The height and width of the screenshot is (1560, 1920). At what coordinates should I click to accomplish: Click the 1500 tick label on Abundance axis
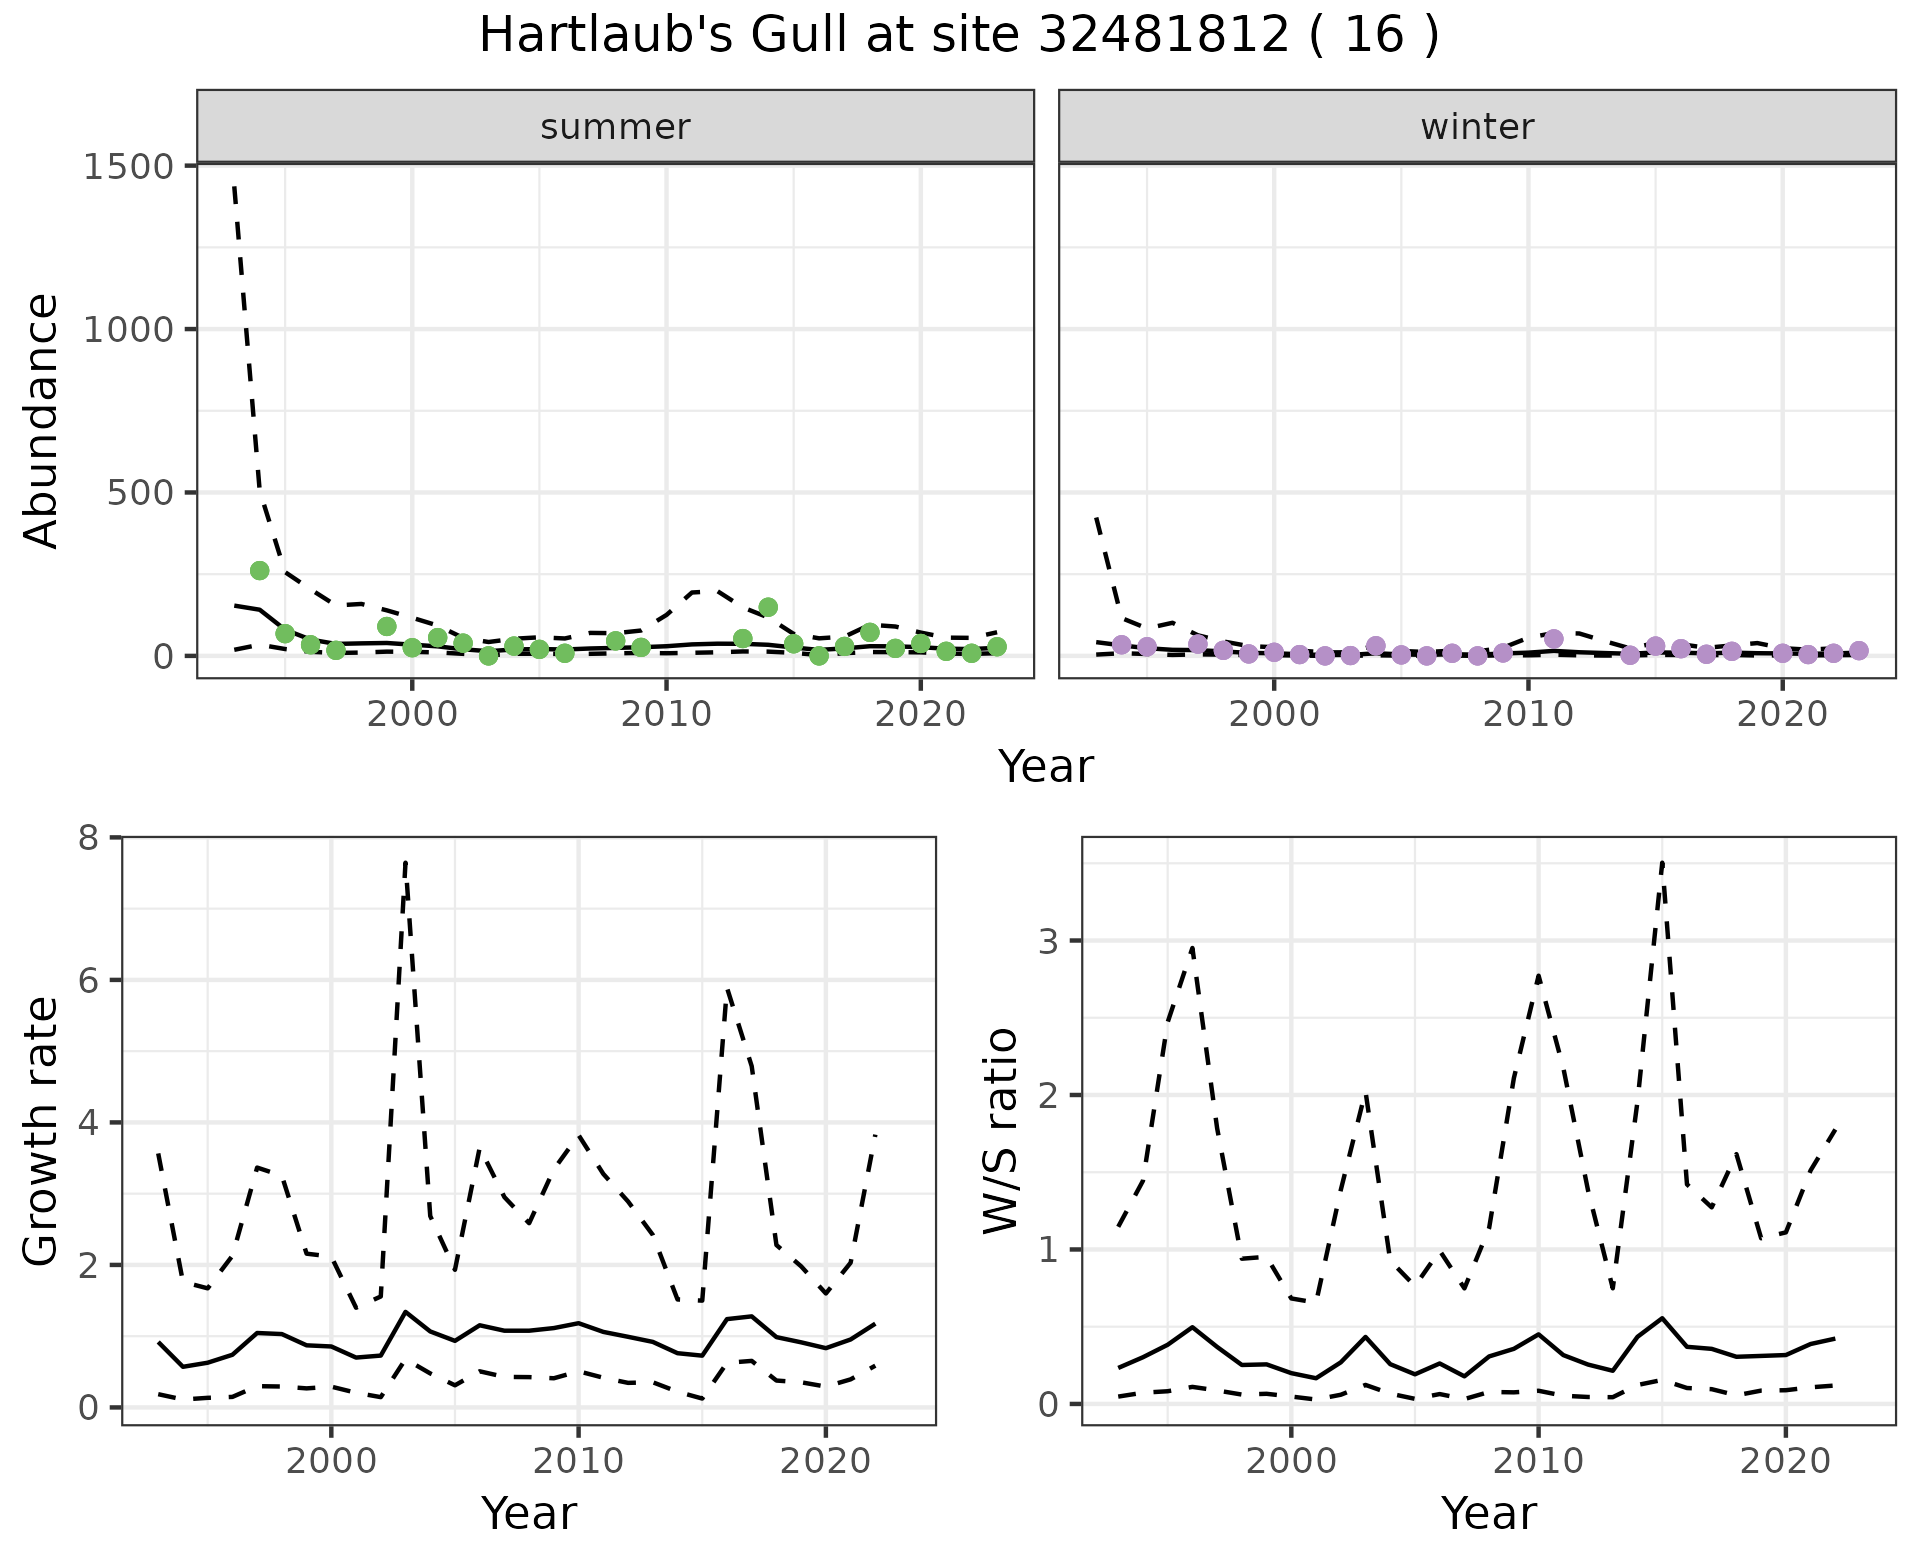coord(128,166)
